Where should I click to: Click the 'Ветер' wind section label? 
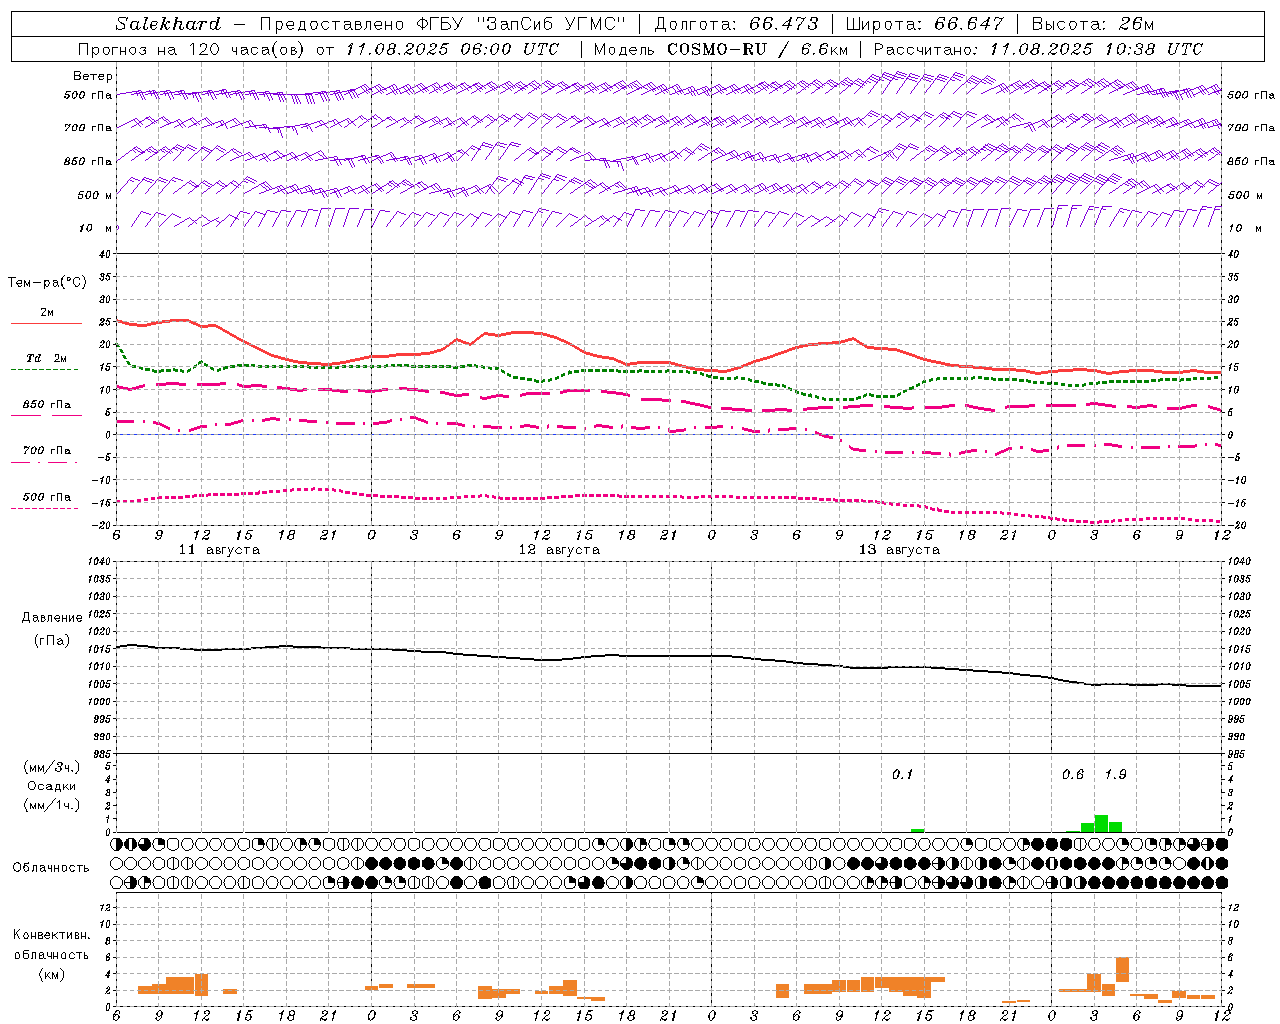coord(93,76)
